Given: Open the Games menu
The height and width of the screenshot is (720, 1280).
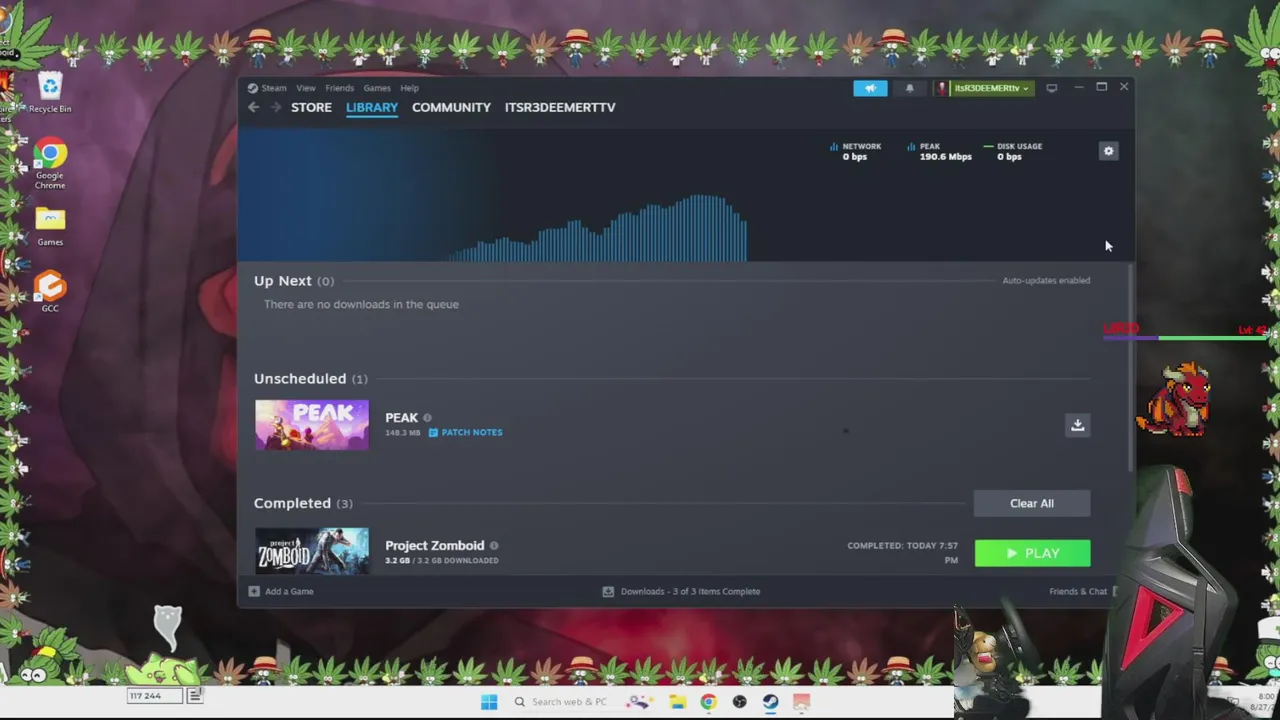Looking at the screenshot, I should [377, 88].
